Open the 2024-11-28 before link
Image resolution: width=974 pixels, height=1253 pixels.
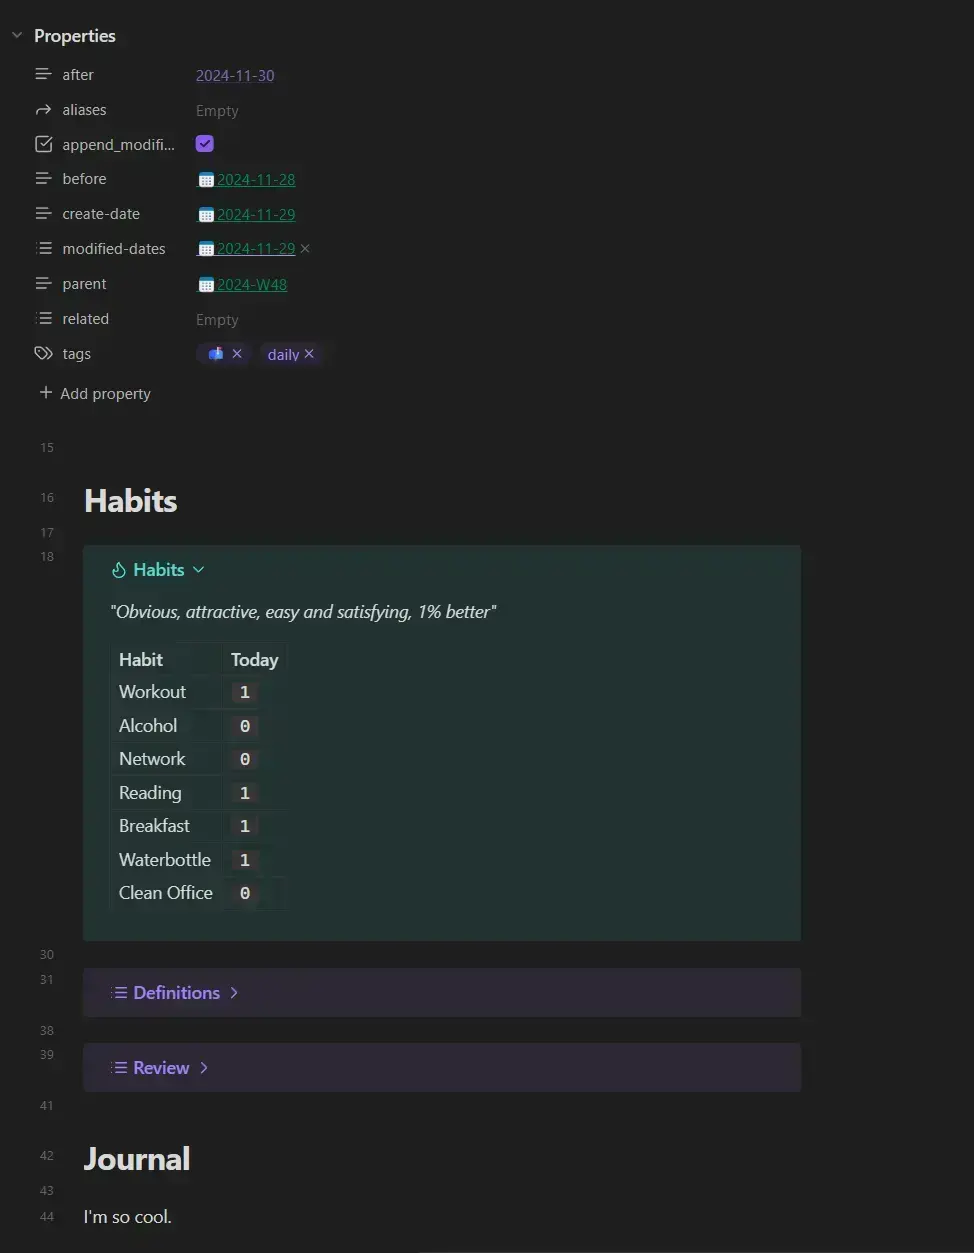pos(256,180)
